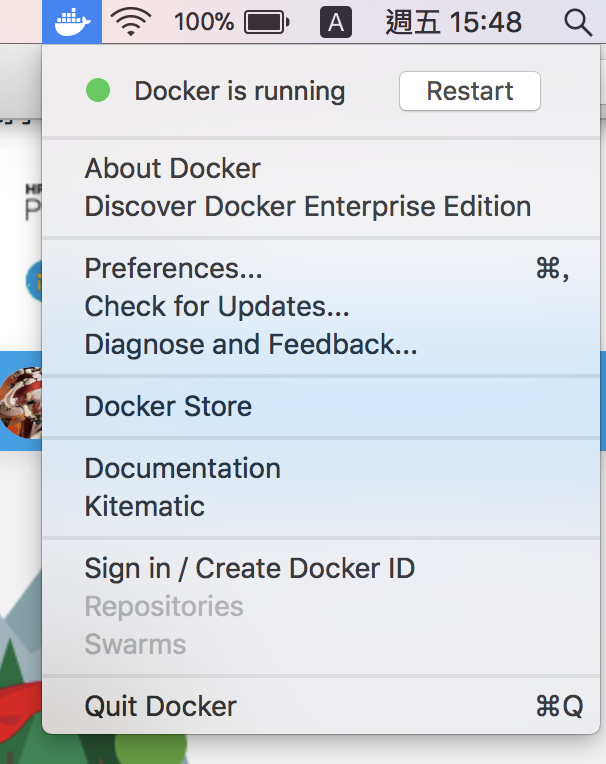Select About Docker menu item

[173, 168]
